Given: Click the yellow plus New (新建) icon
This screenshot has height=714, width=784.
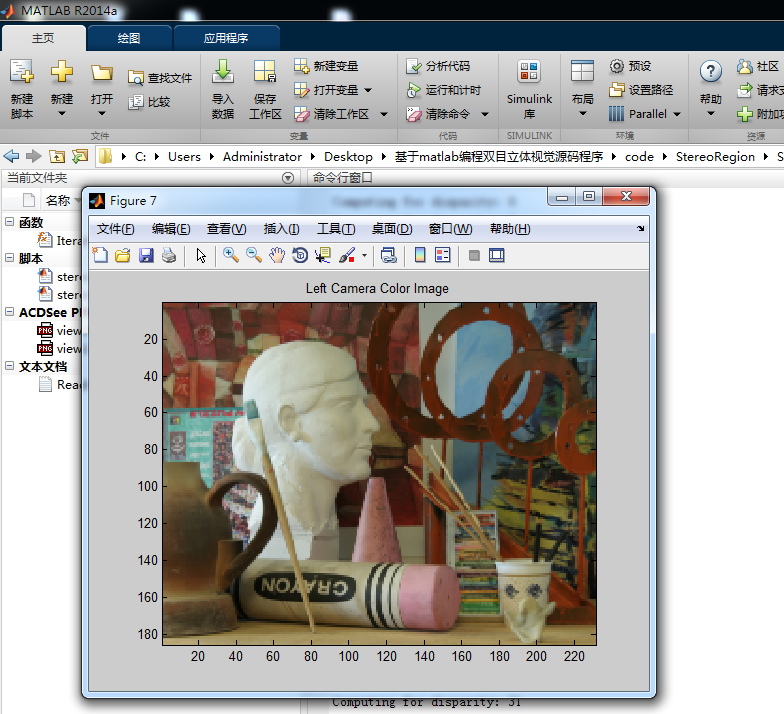Looking at the screenshot, I should click(x=62, y=72).
